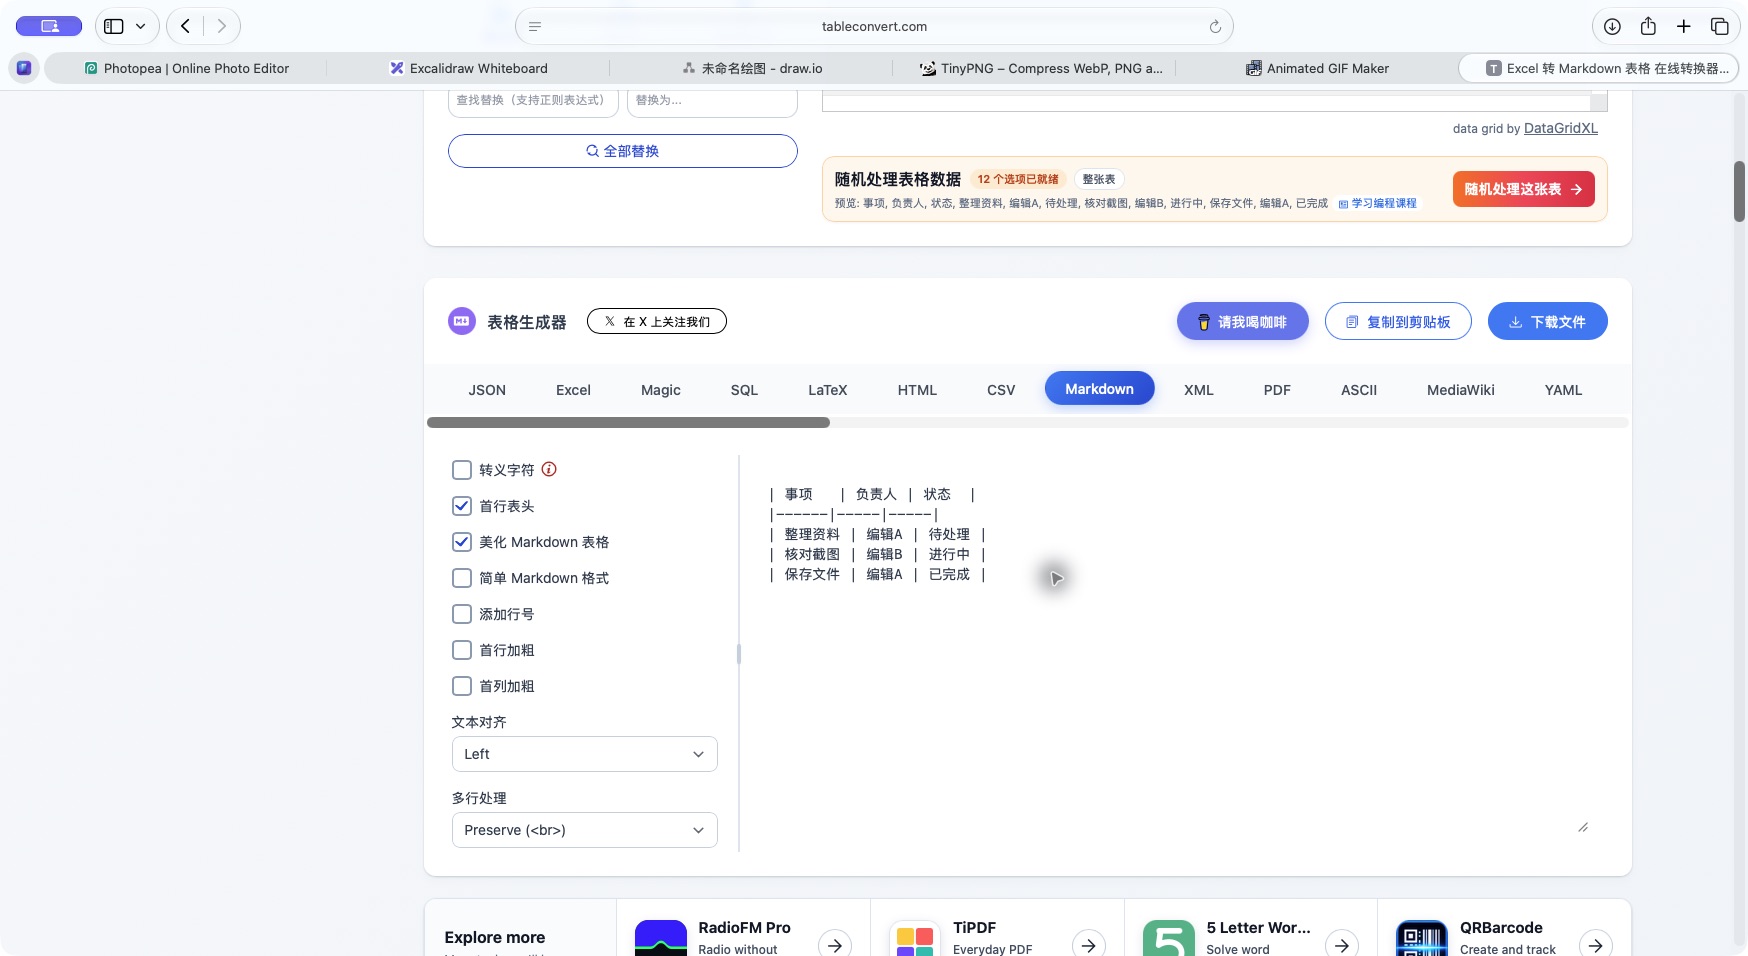The width and height of the screenshot is (1748, 956).
Task: Uncheck 美化 Markdown 表格 checkbox
Action: (x=462, y=542)
